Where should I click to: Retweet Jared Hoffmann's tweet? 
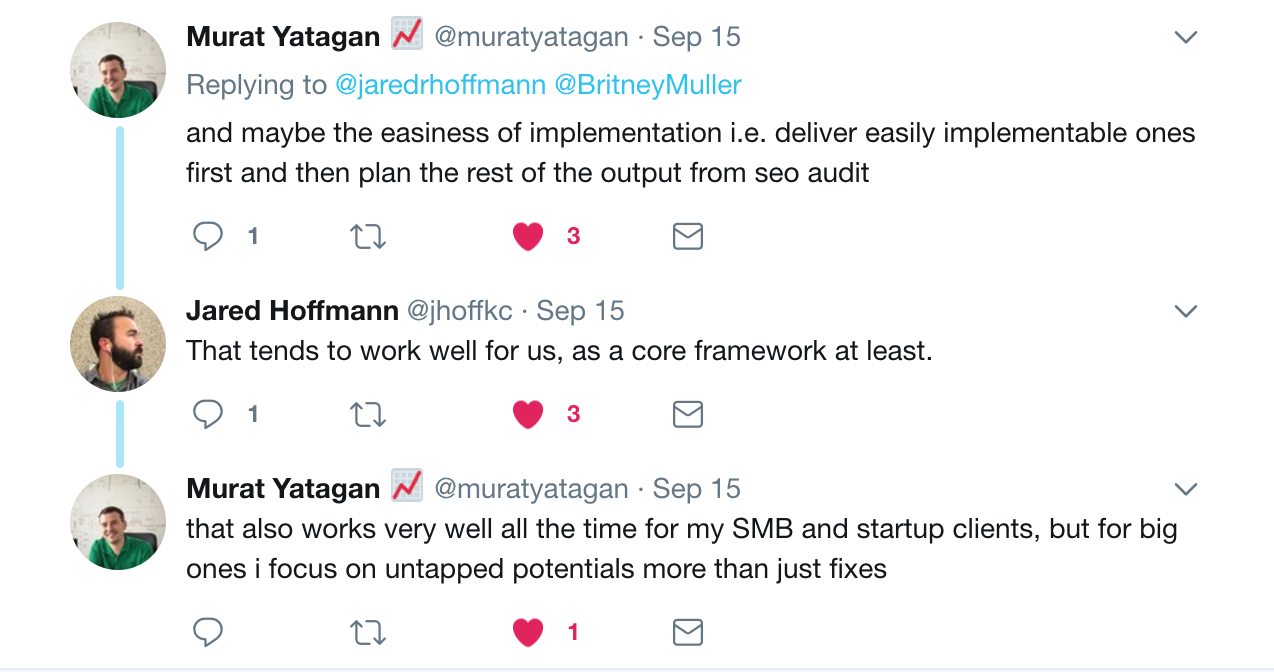point(367,413)
